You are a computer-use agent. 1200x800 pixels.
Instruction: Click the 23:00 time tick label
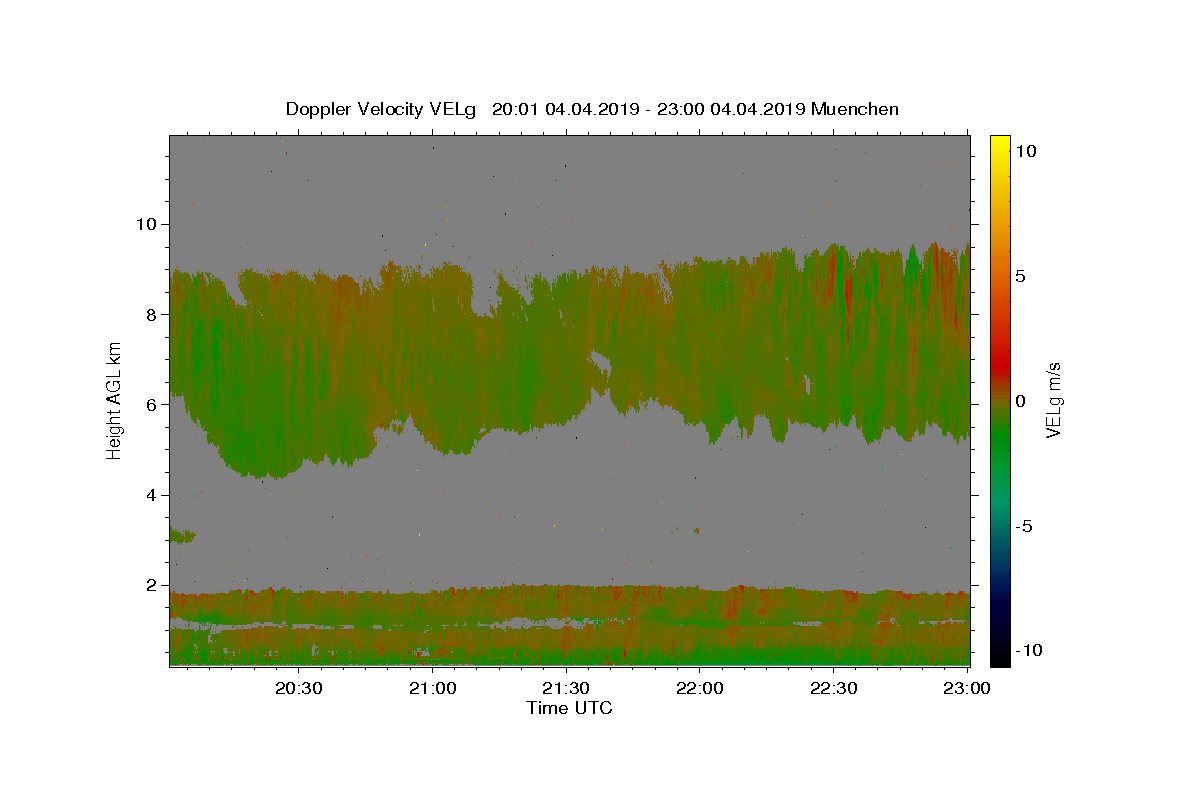point(967,688)
